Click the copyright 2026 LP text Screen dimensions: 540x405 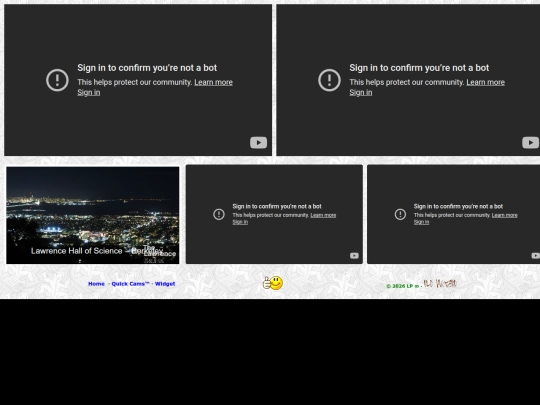pos(403,286)
